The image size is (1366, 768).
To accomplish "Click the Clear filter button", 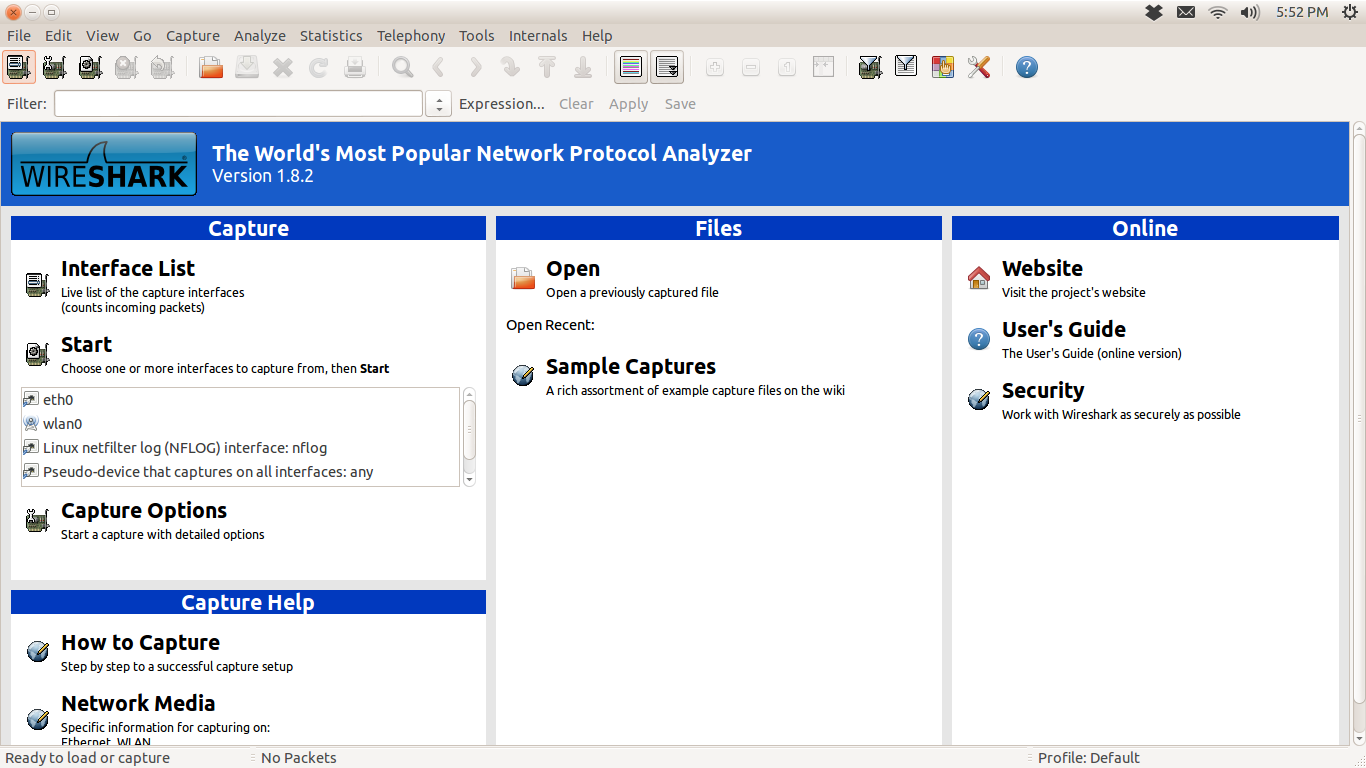I will tap(576, 104).
